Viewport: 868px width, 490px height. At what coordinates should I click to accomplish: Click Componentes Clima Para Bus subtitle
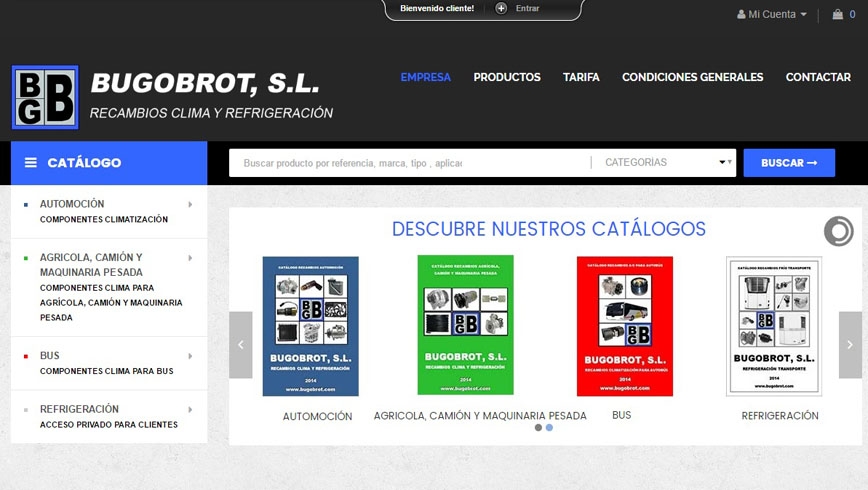(x=106, y=371)
